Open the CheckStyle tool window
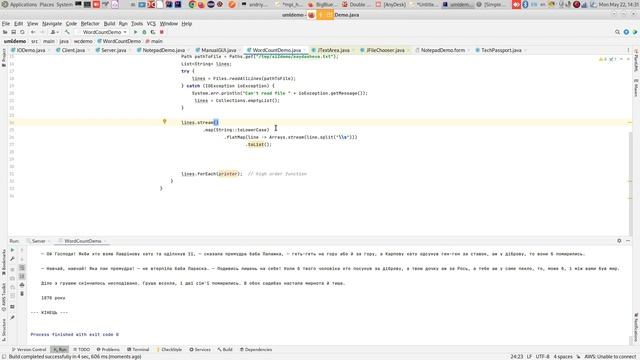The image size is (640, 360). click(169, 349)
